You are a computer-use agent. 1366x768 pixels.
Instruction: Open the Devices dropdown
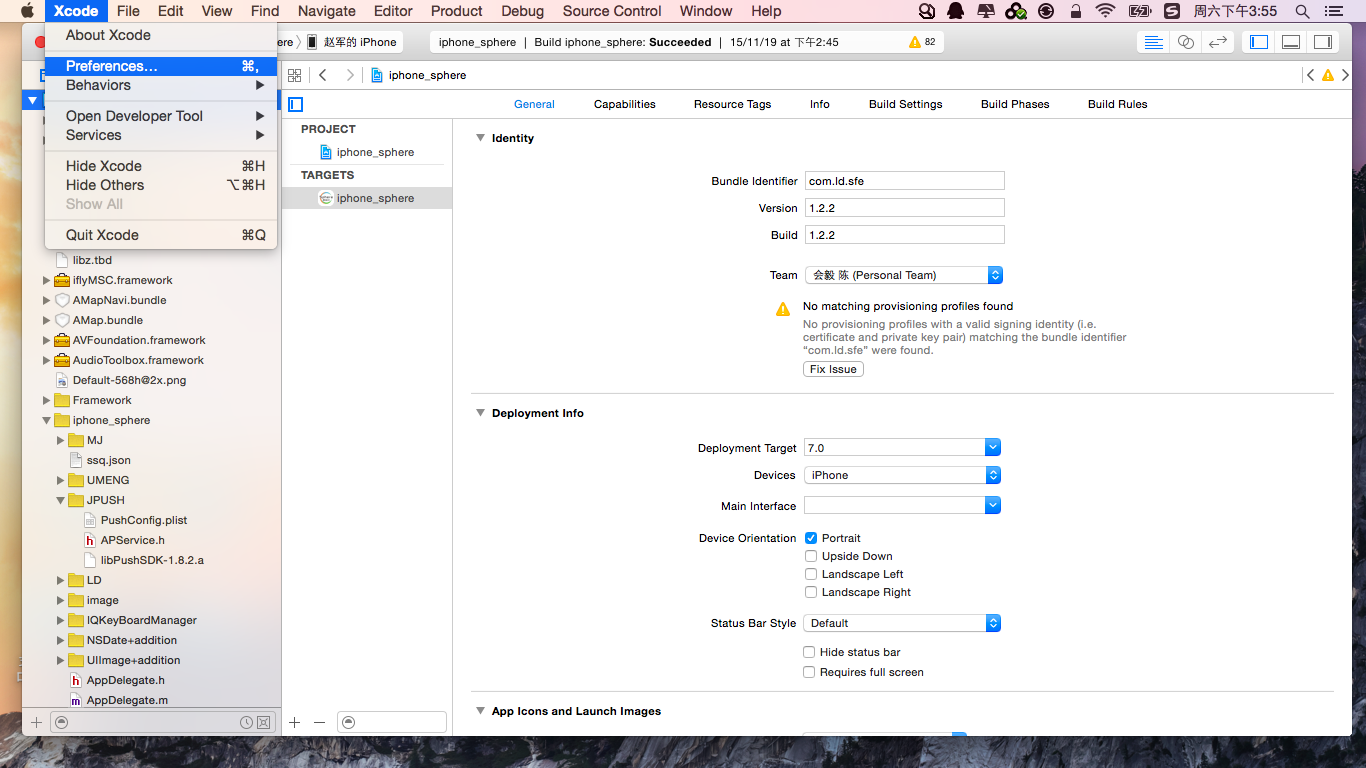pyautogui.click(x=902, y=475)
